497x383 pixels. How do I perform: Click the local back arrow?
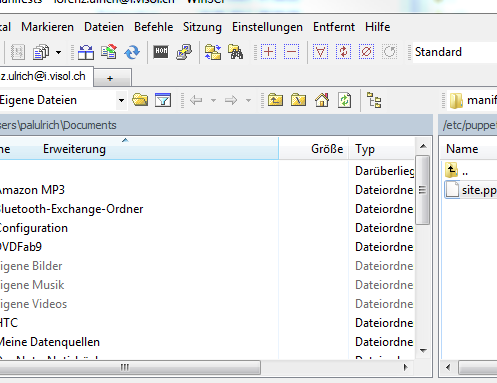click(x=196, y=100)
